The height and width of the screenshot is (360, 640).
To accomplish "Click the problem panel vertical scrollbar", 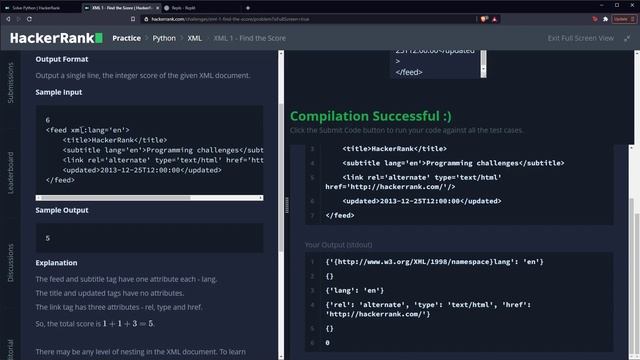I will (281, 178).
